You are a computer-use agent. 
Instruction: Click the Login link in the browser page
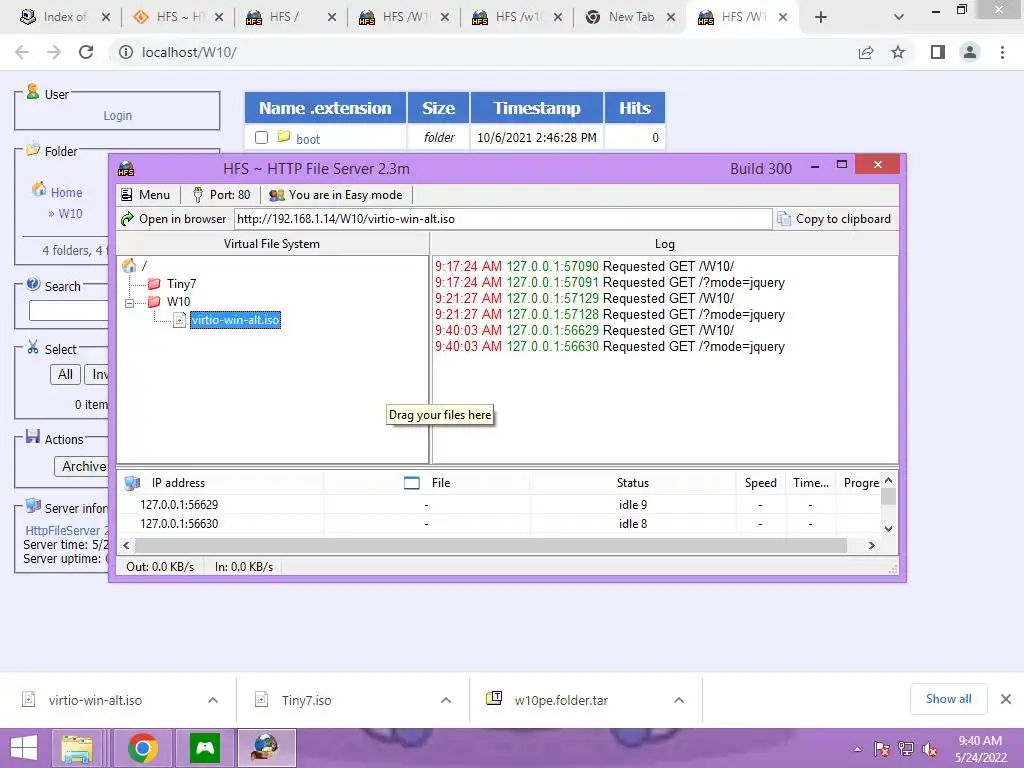pyautogui.click(x=118, y=116)
